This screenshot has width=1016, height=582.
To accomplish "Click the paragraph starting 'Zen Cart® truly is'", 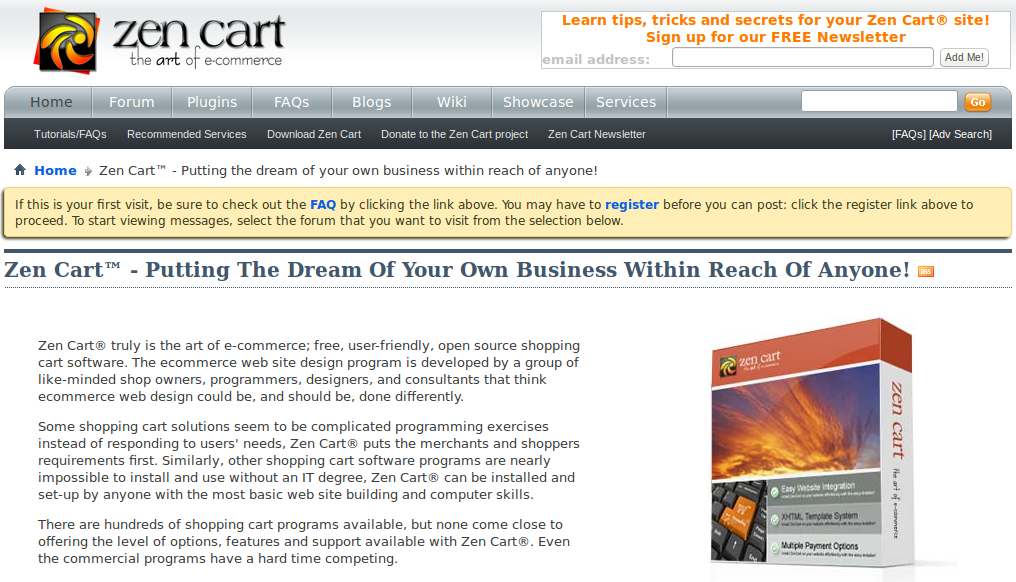I will click(308, 371).
